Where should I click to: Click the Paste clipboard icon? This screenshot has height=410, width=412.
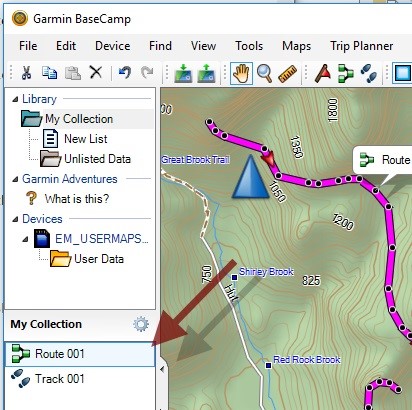coord(73,72)
